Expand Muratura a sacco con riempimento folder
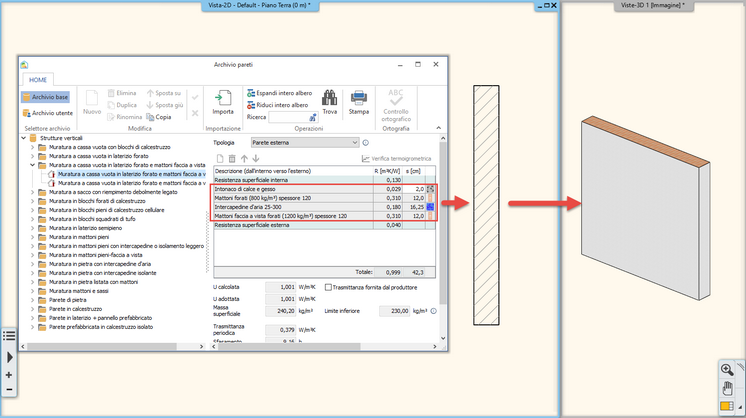 (32, 192)
